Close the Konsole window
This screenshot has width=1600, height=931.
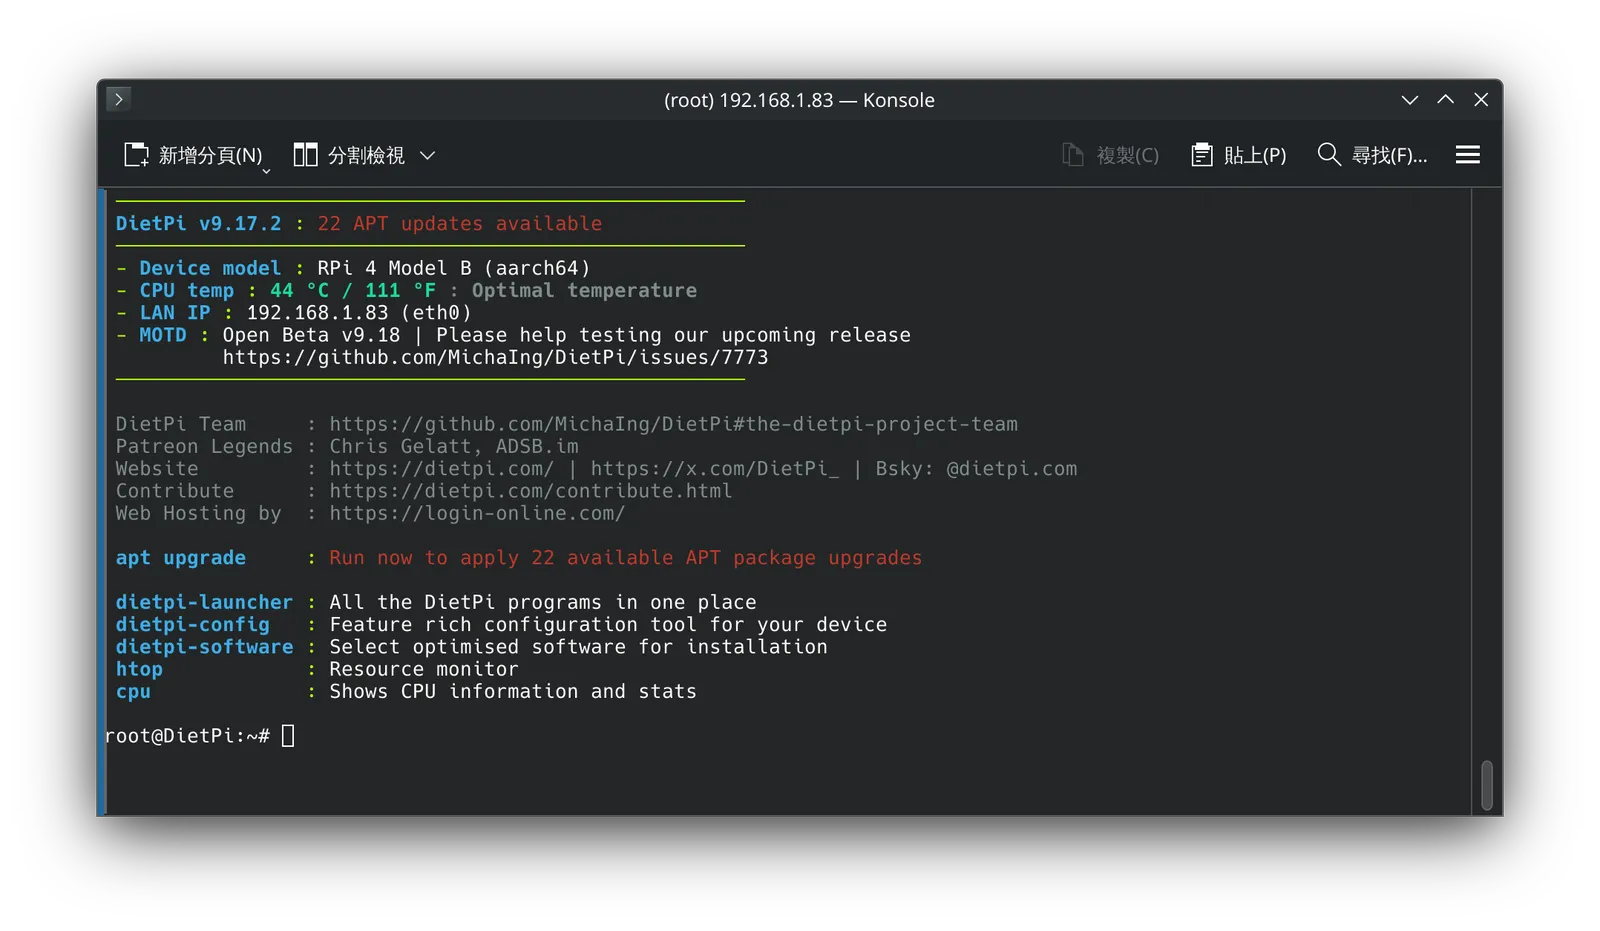click(1481, 100)
